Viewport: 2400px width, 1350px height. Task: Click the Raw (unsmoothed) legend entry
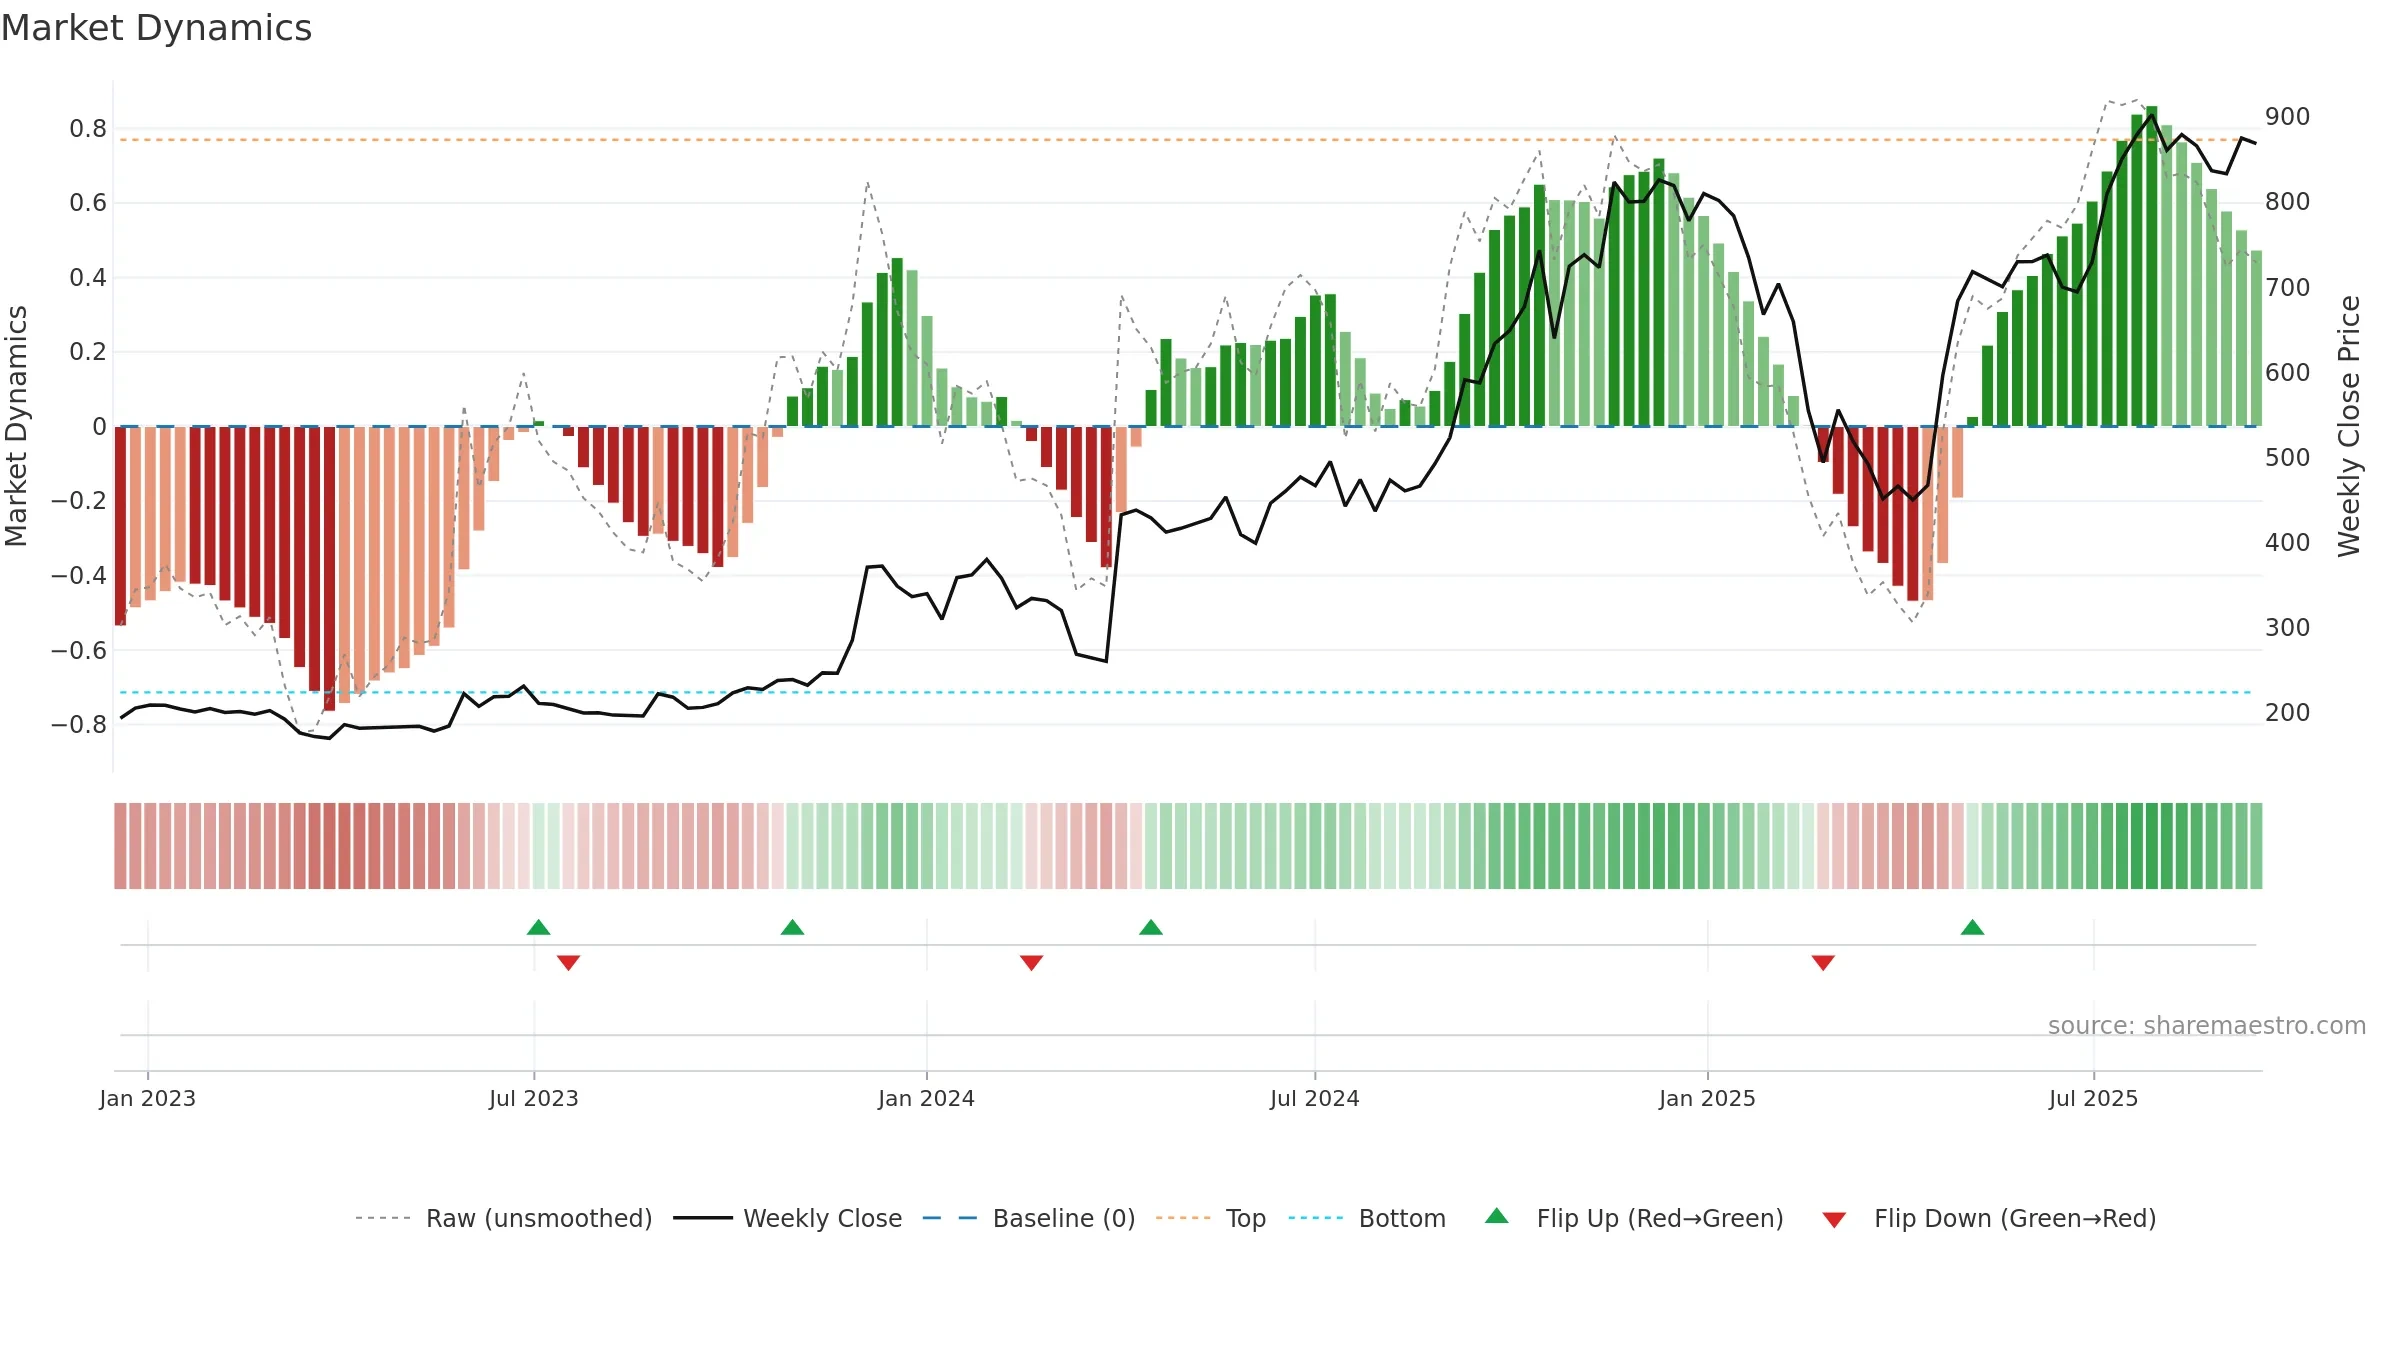(x=503, y=1218)
